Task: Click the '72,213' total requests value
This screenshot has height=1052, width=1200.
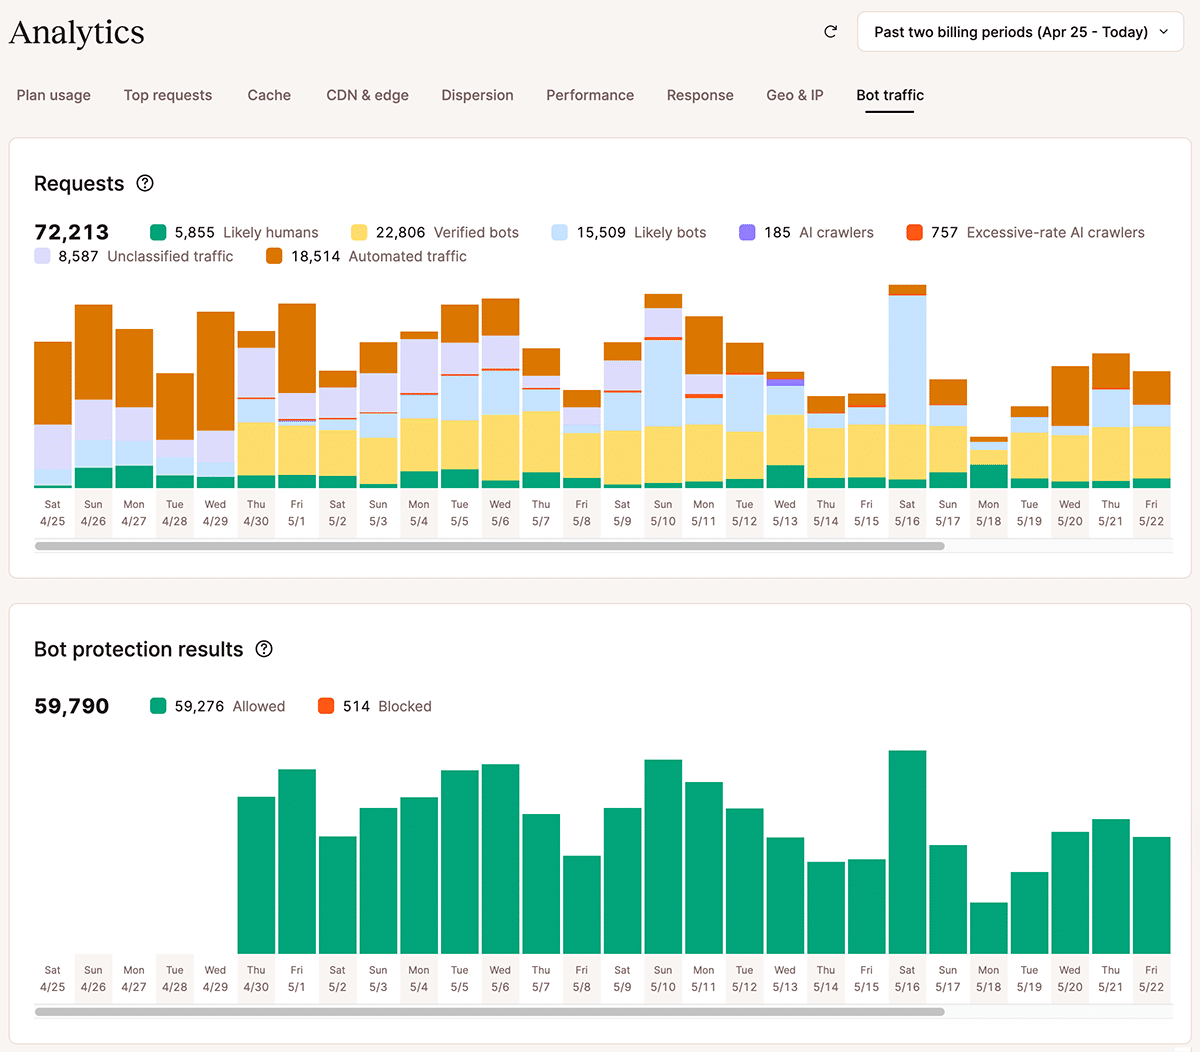Action: pyautogui.click(x=71, y=232)
